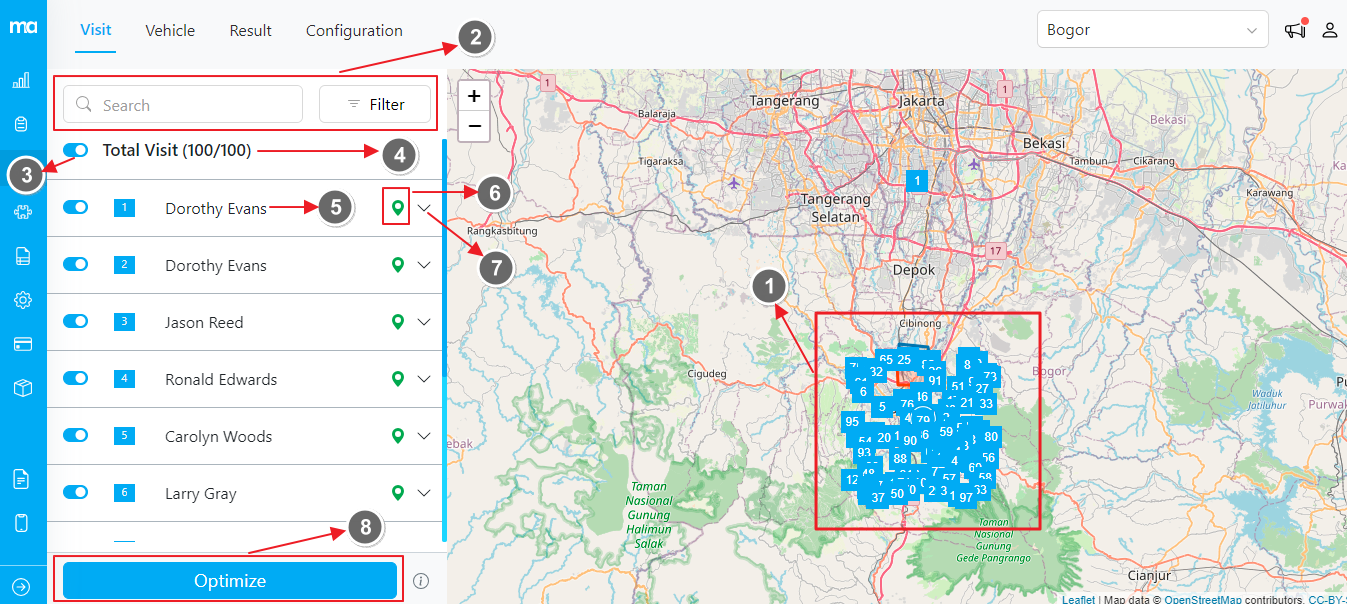1347x604 pixels.
Task: Click the credit card billing sidebar icon
Action: [22, 344]
